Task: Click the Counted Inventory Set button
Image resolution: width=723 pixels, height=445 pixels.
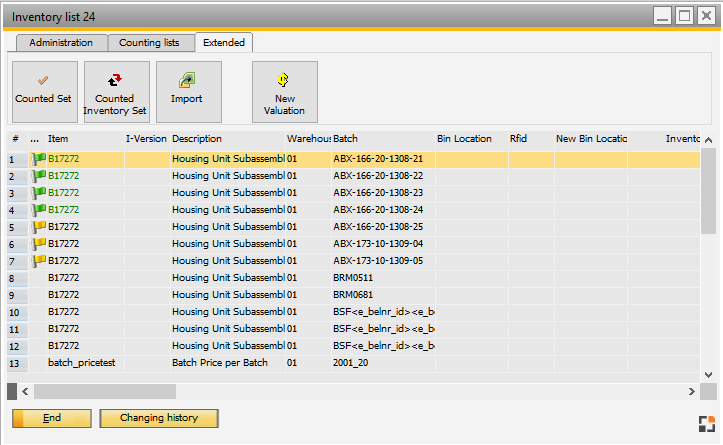Action: (x=117, y=92)
